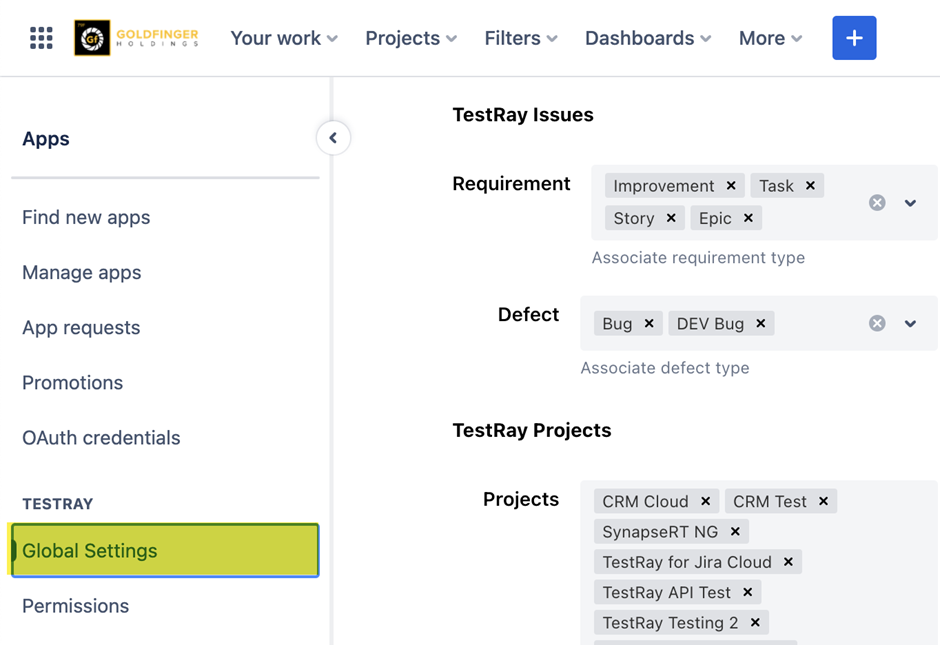Click inside the Defect type field
The width and height of the screenshot is (940, 645).
pos(815,324)
